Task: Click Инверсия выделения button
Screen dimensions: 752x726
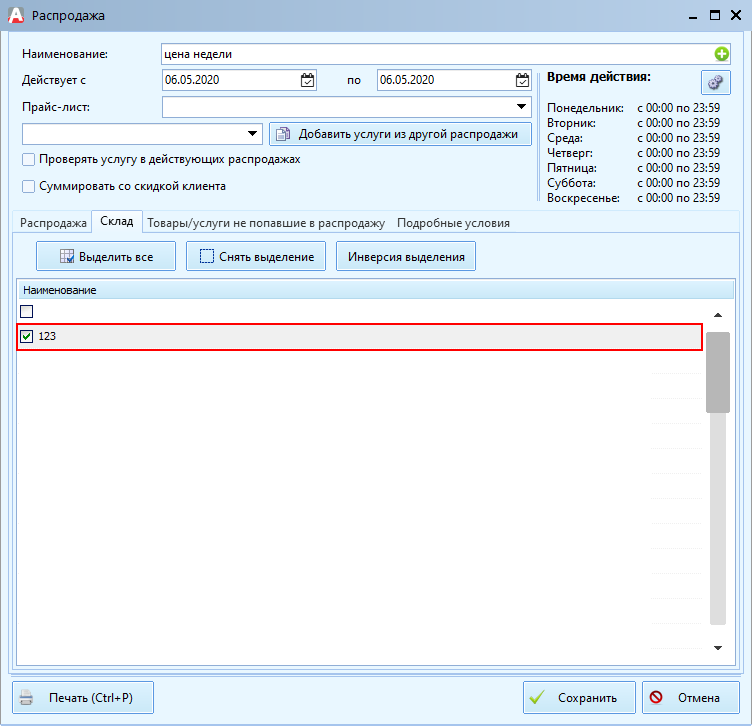Action: 406,257
